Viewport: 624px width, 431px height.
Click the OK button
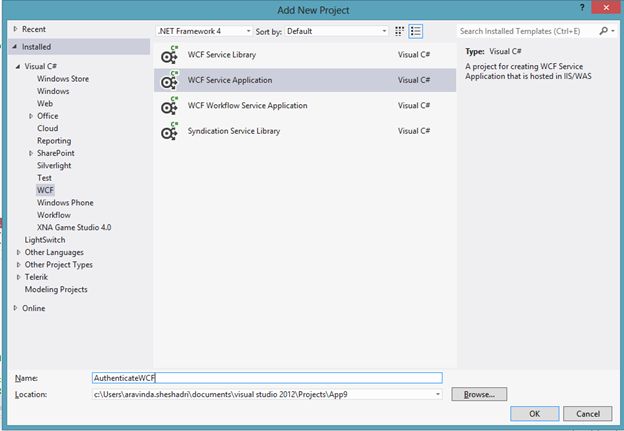coord(534,413)
